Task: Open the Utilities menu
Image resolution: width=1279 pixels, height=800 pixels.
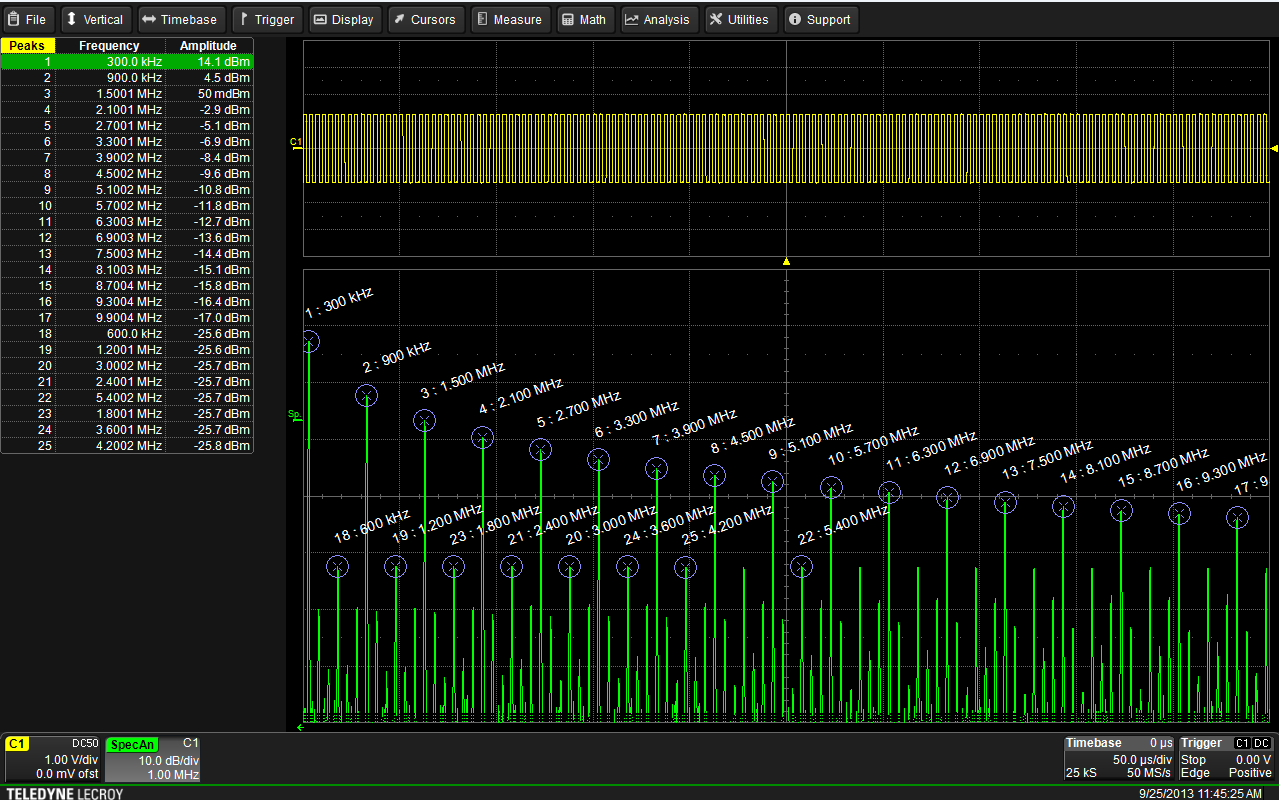Action: [741, 19]
